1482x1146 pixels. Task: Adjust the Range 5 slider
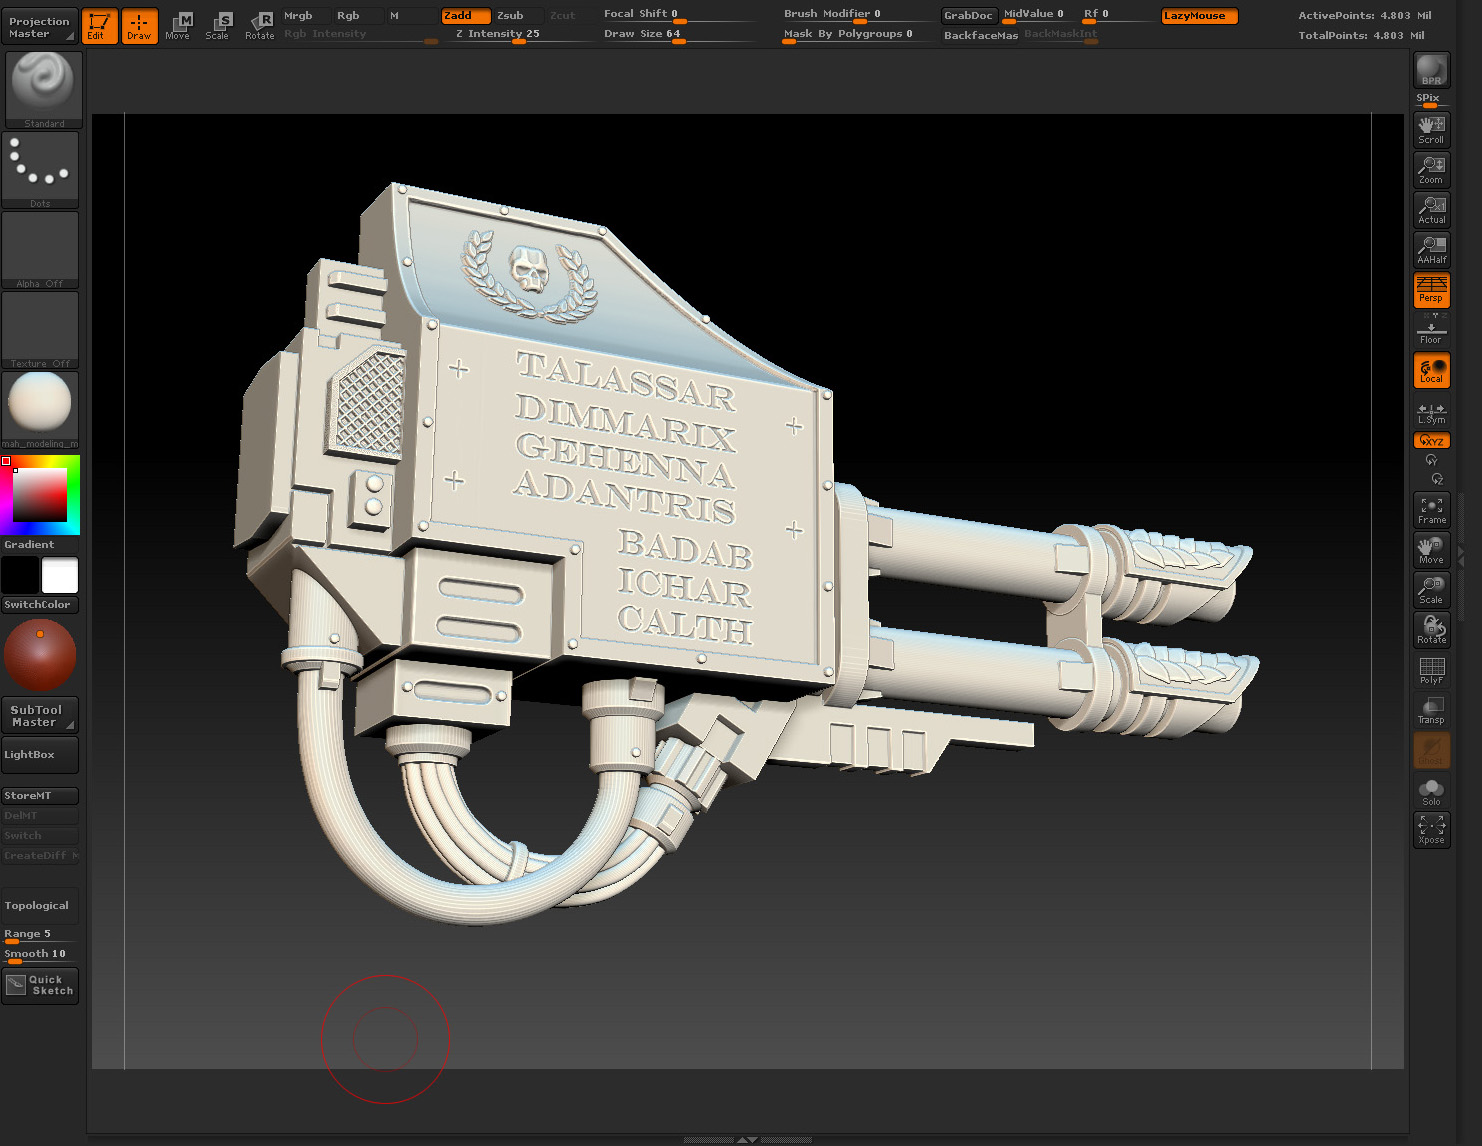coord(40,935)
